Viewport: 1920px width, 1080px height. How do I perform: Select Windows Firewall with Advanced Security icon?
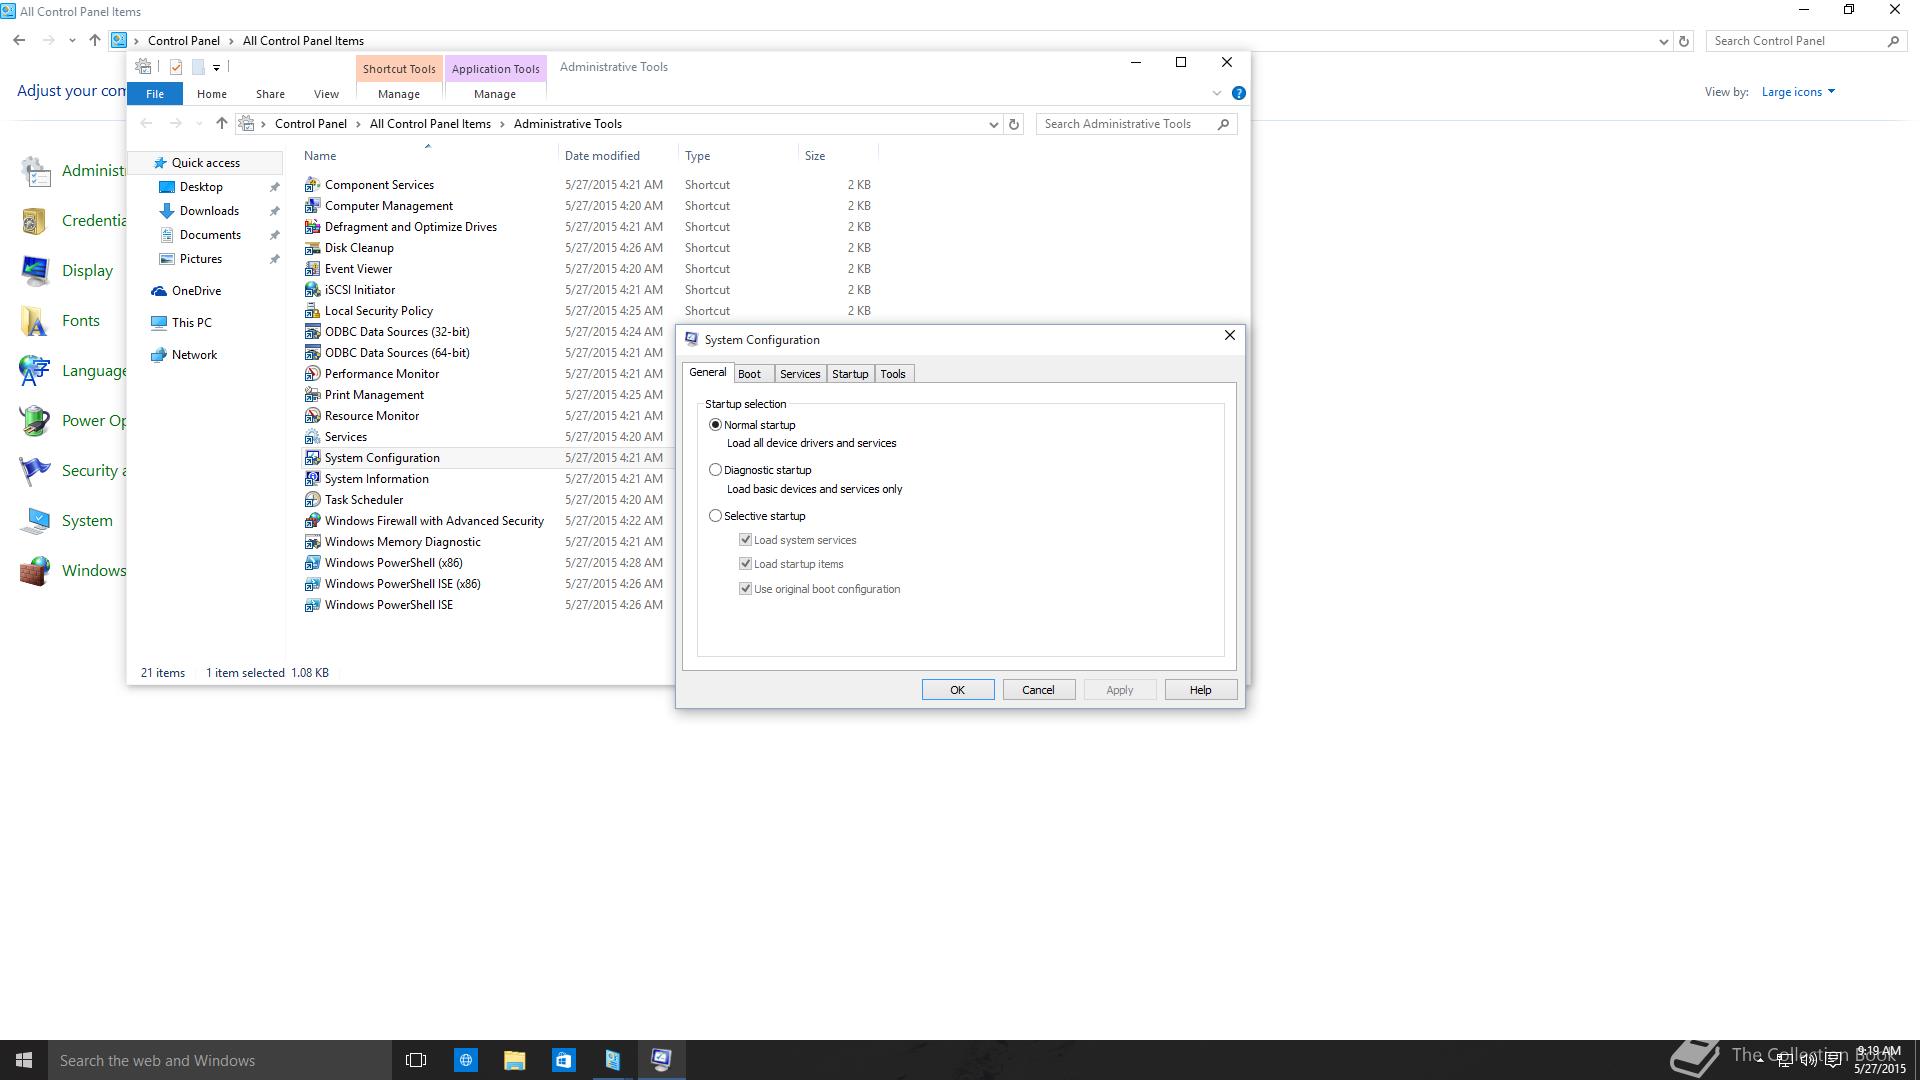coord(312,521)
